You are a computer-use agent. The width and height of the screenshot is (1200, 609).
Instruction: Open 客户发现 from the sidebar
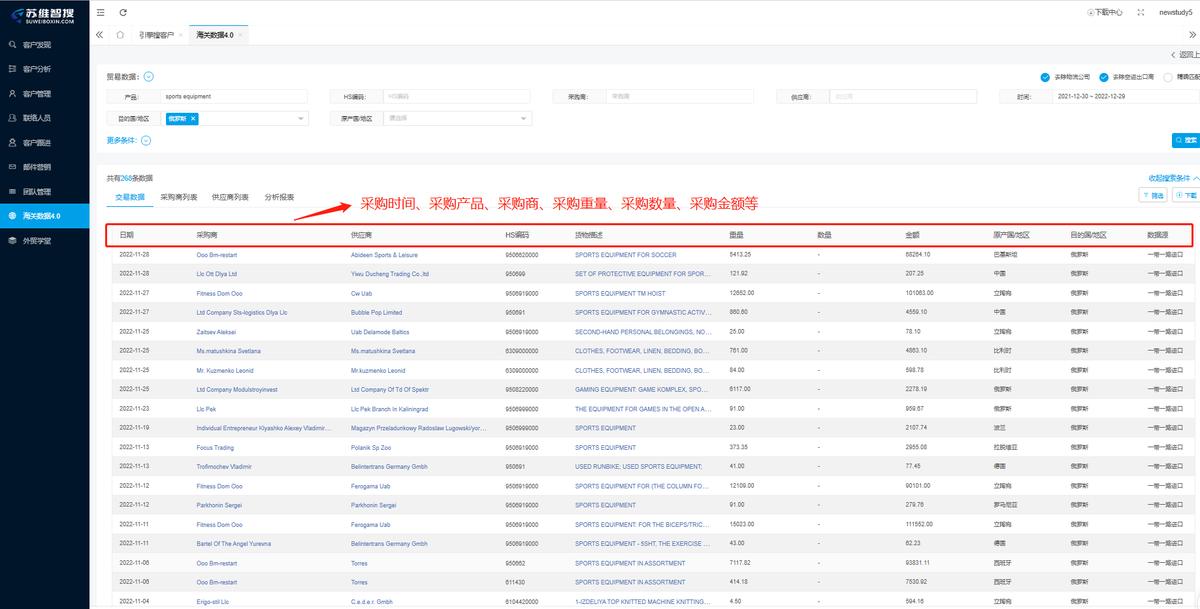point(37,45)
